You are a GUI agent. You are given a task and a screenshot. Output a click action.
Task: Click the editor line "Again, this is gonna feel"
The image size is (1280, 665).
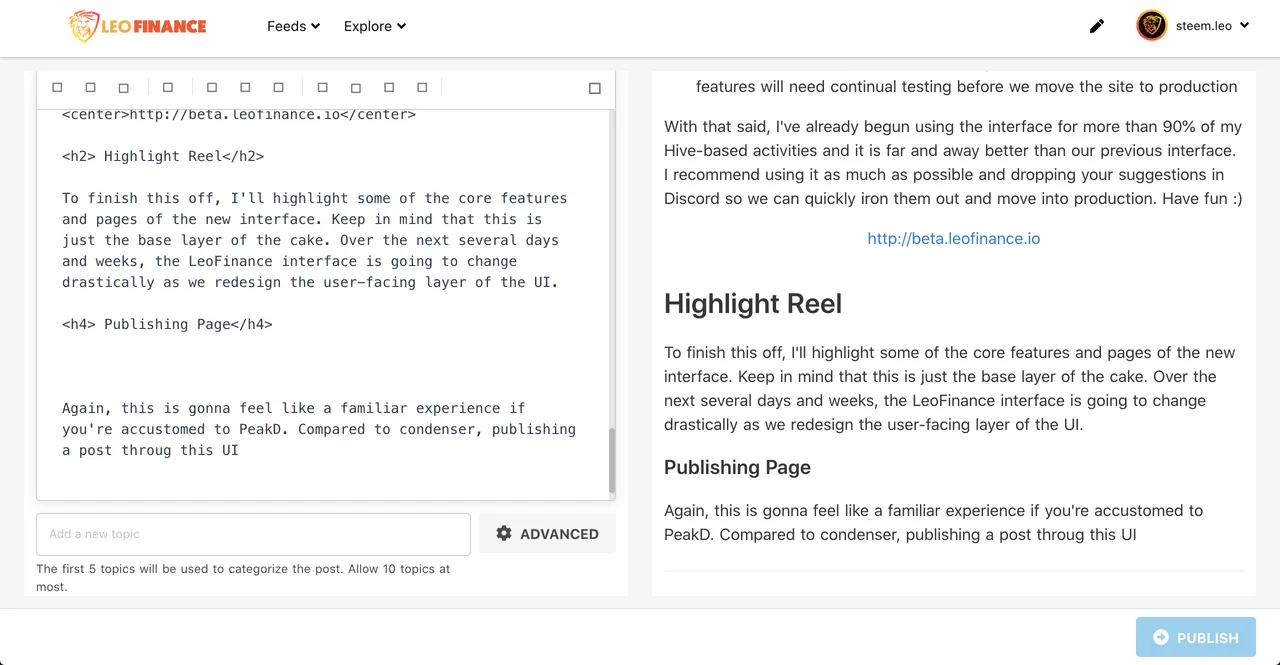[293, 408]
